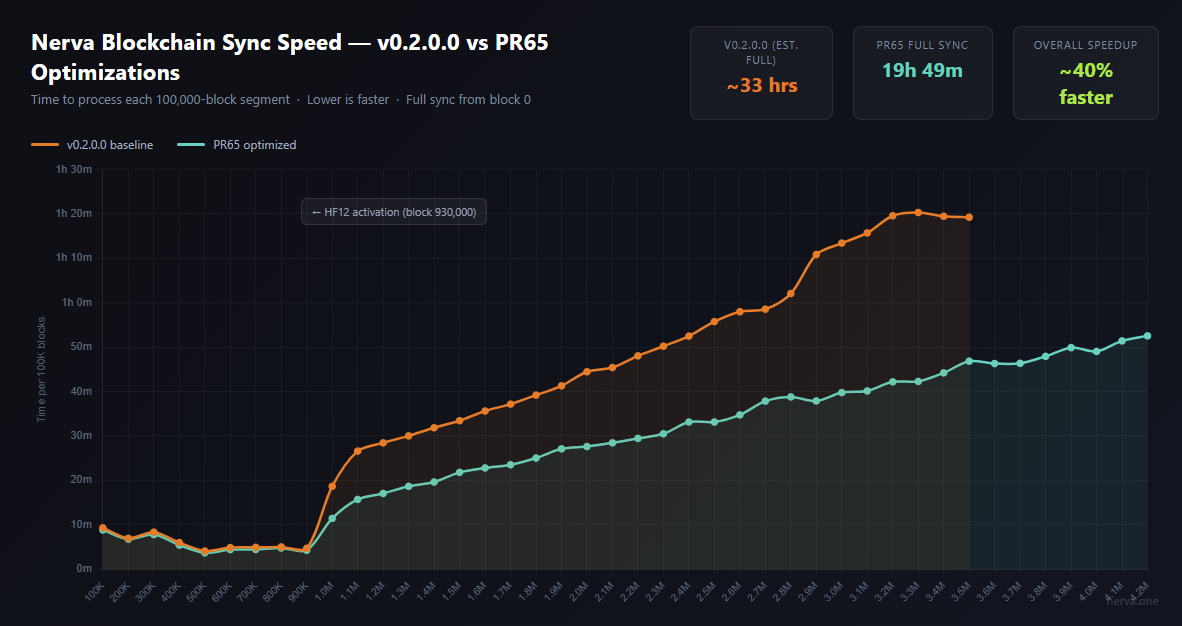Select the orange baseline point at 2.9M
Screen dimensions: 1182x626
coord(816,254)
